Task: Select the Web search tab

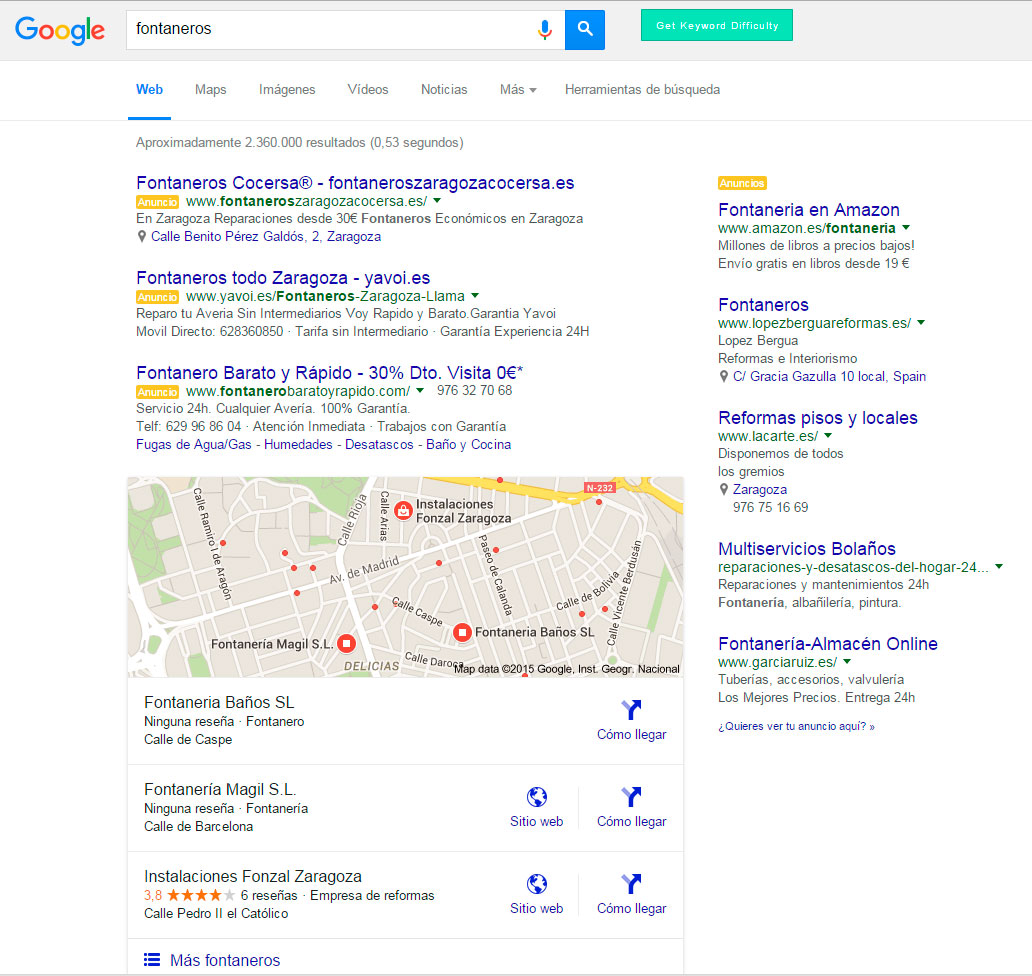Action: pos(149,90)
